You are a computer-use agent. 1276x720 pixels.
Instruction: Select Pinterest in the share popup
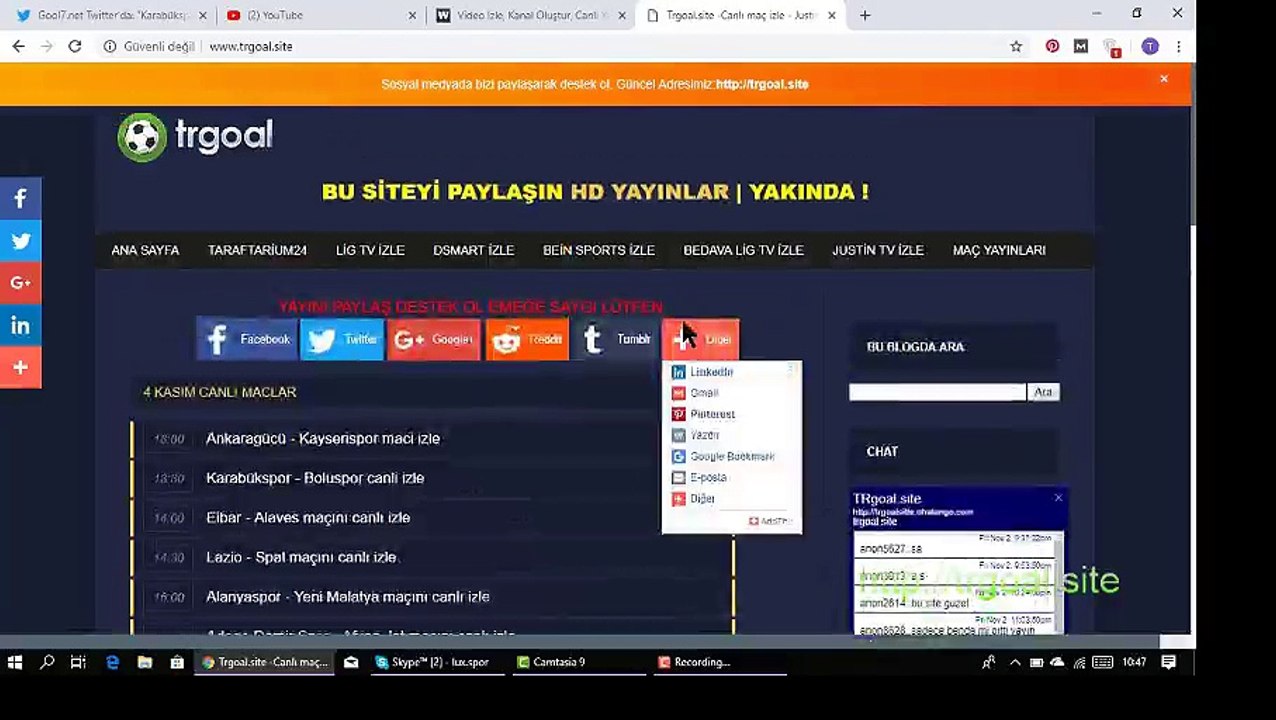711,414
